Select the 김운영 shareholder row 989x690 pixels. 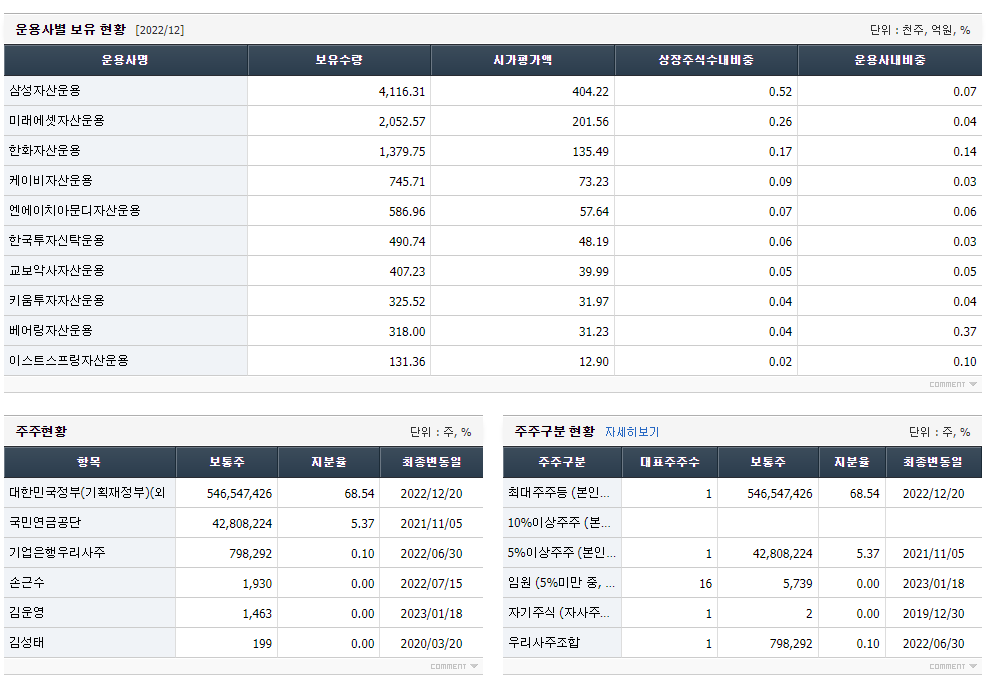click(243, 612)
